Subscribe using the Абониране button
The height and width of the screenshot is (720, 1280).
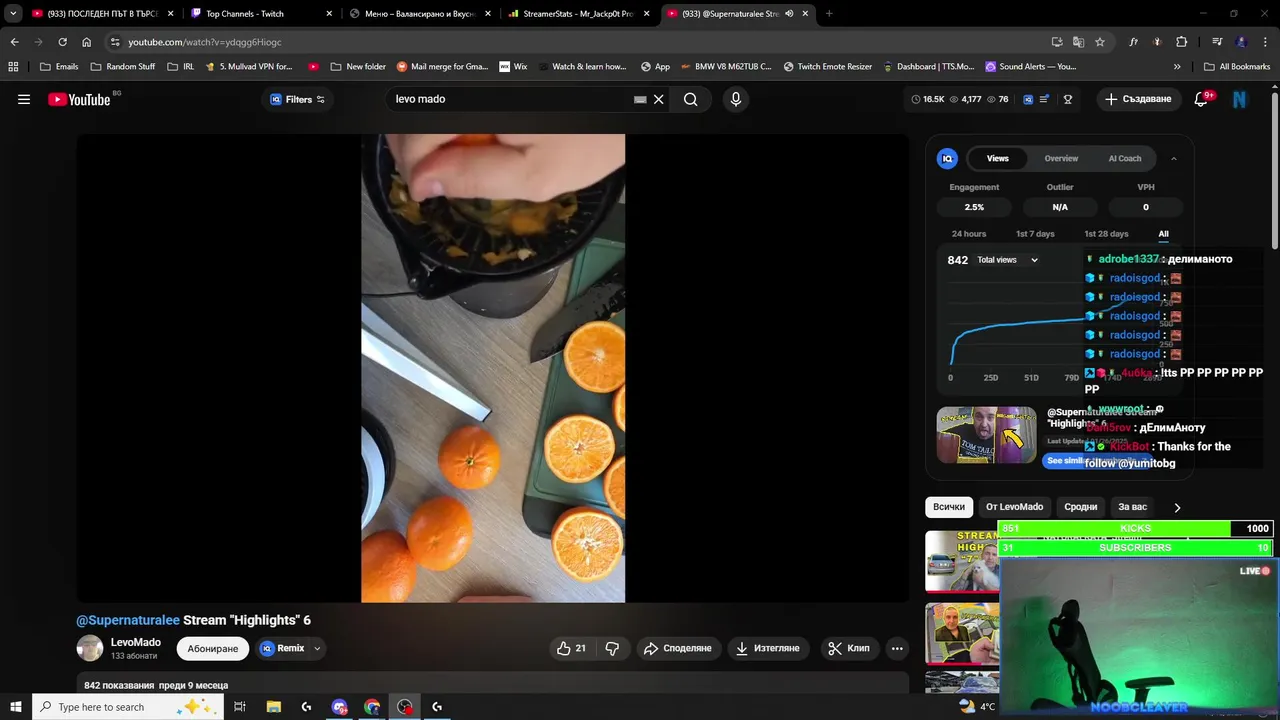(213, 648)
